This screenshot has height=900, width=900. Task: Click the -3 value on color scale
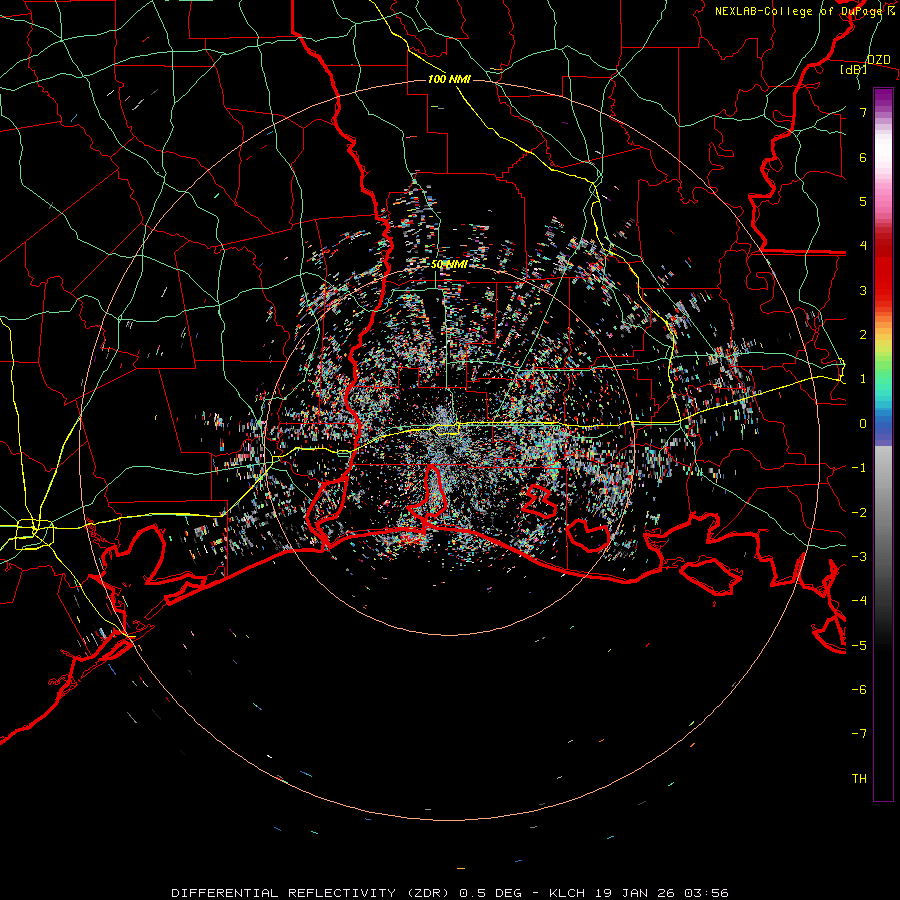[859, 557]
